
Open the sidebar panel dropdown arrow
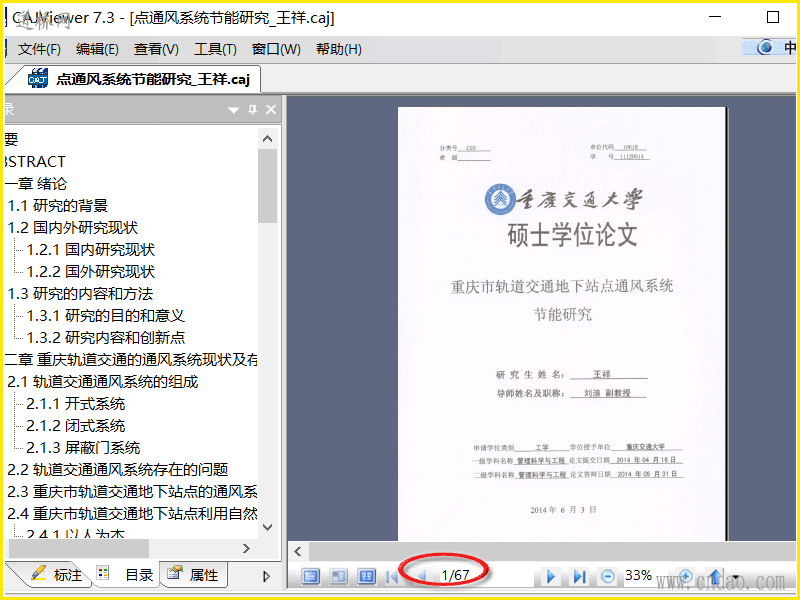233,110
